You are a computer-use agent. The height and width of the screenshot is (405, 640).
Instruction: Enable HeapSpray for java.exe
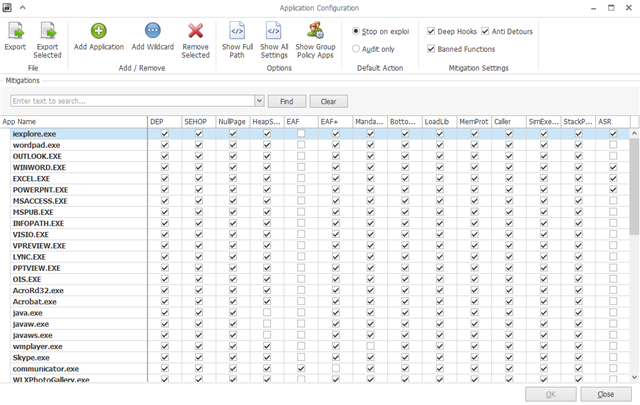(x=267, y=312)
